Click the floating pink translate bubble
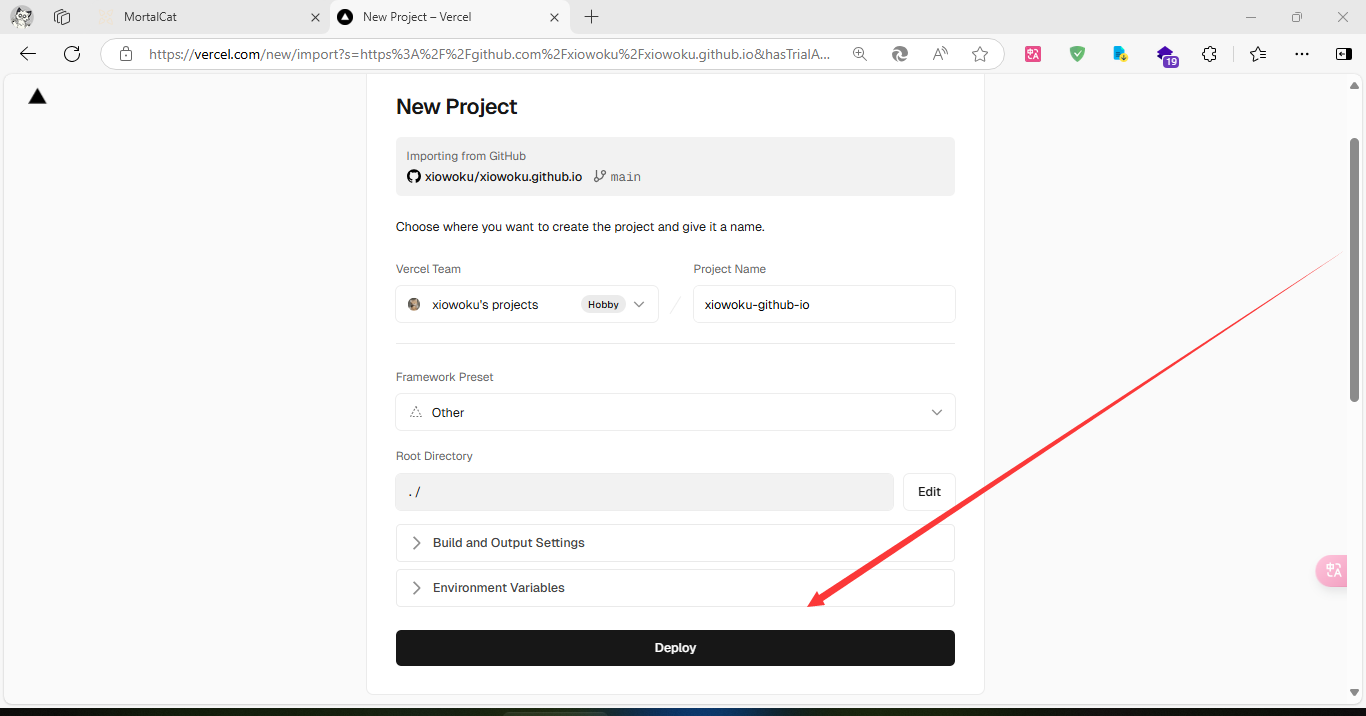1366x716 pixels. (x=1334, y=570)
